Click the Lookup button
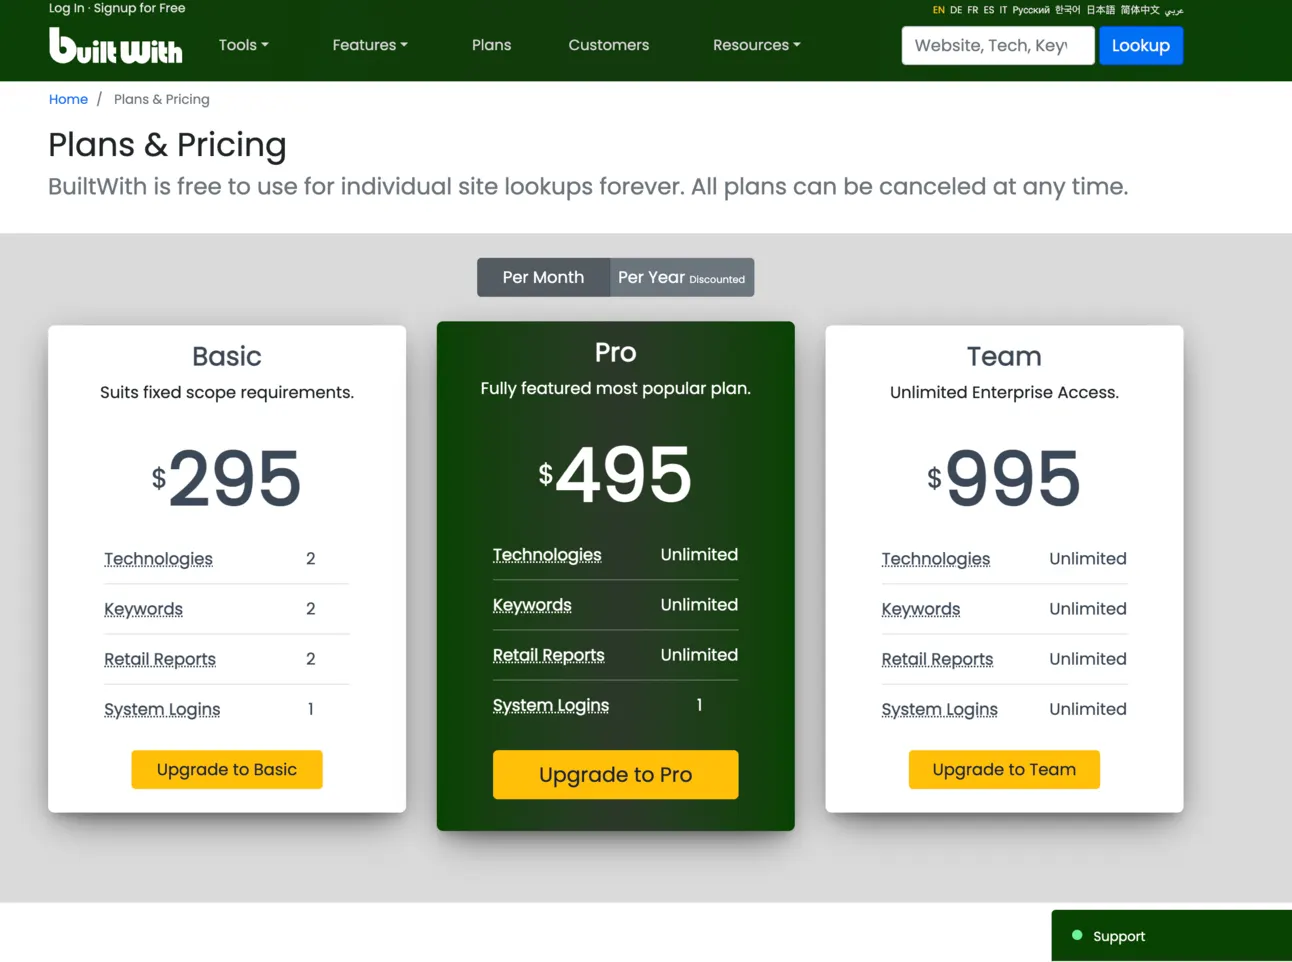The height and width of the screenshot is (962, 1292). 1141,46
